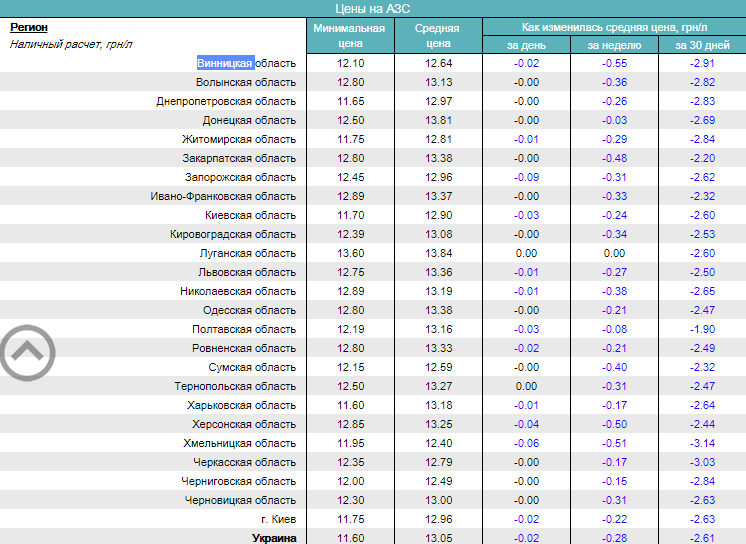Select the Киевская область row

[250, 216]
